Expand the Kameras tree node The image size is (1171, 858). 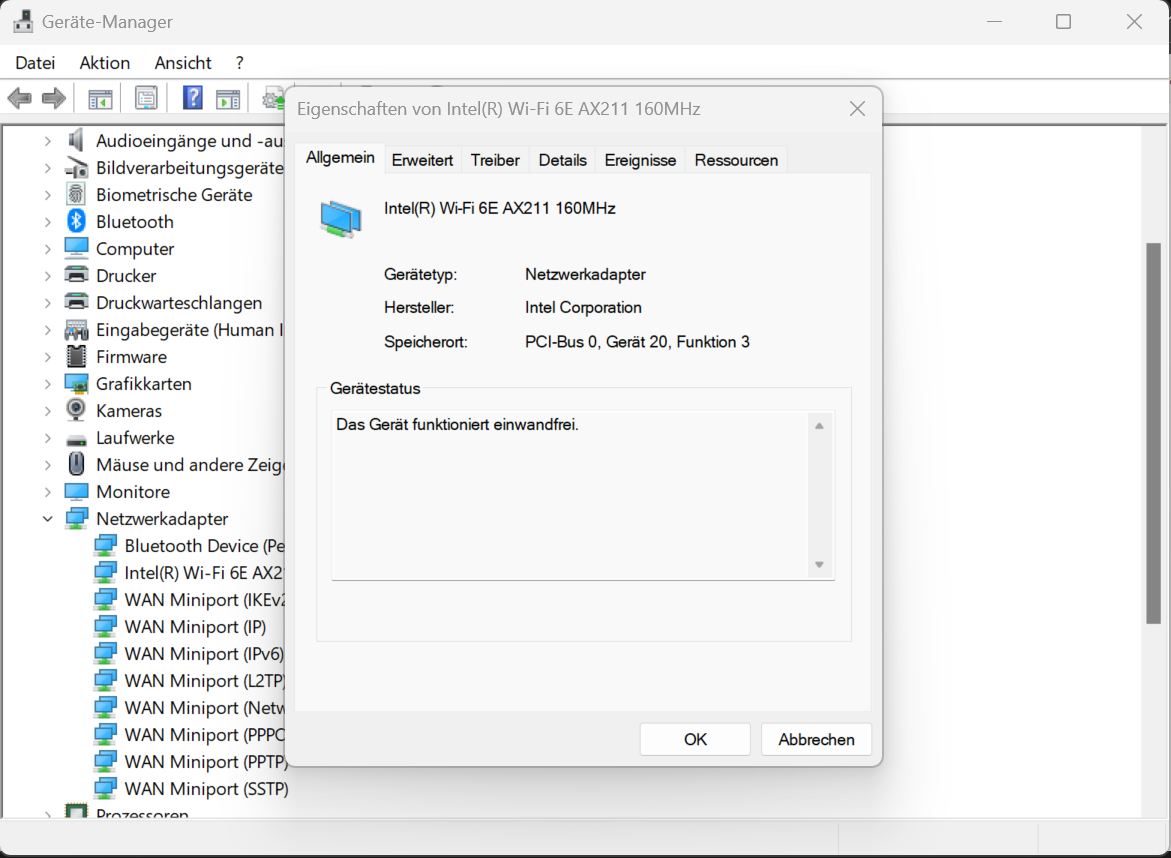pos(48,411)
